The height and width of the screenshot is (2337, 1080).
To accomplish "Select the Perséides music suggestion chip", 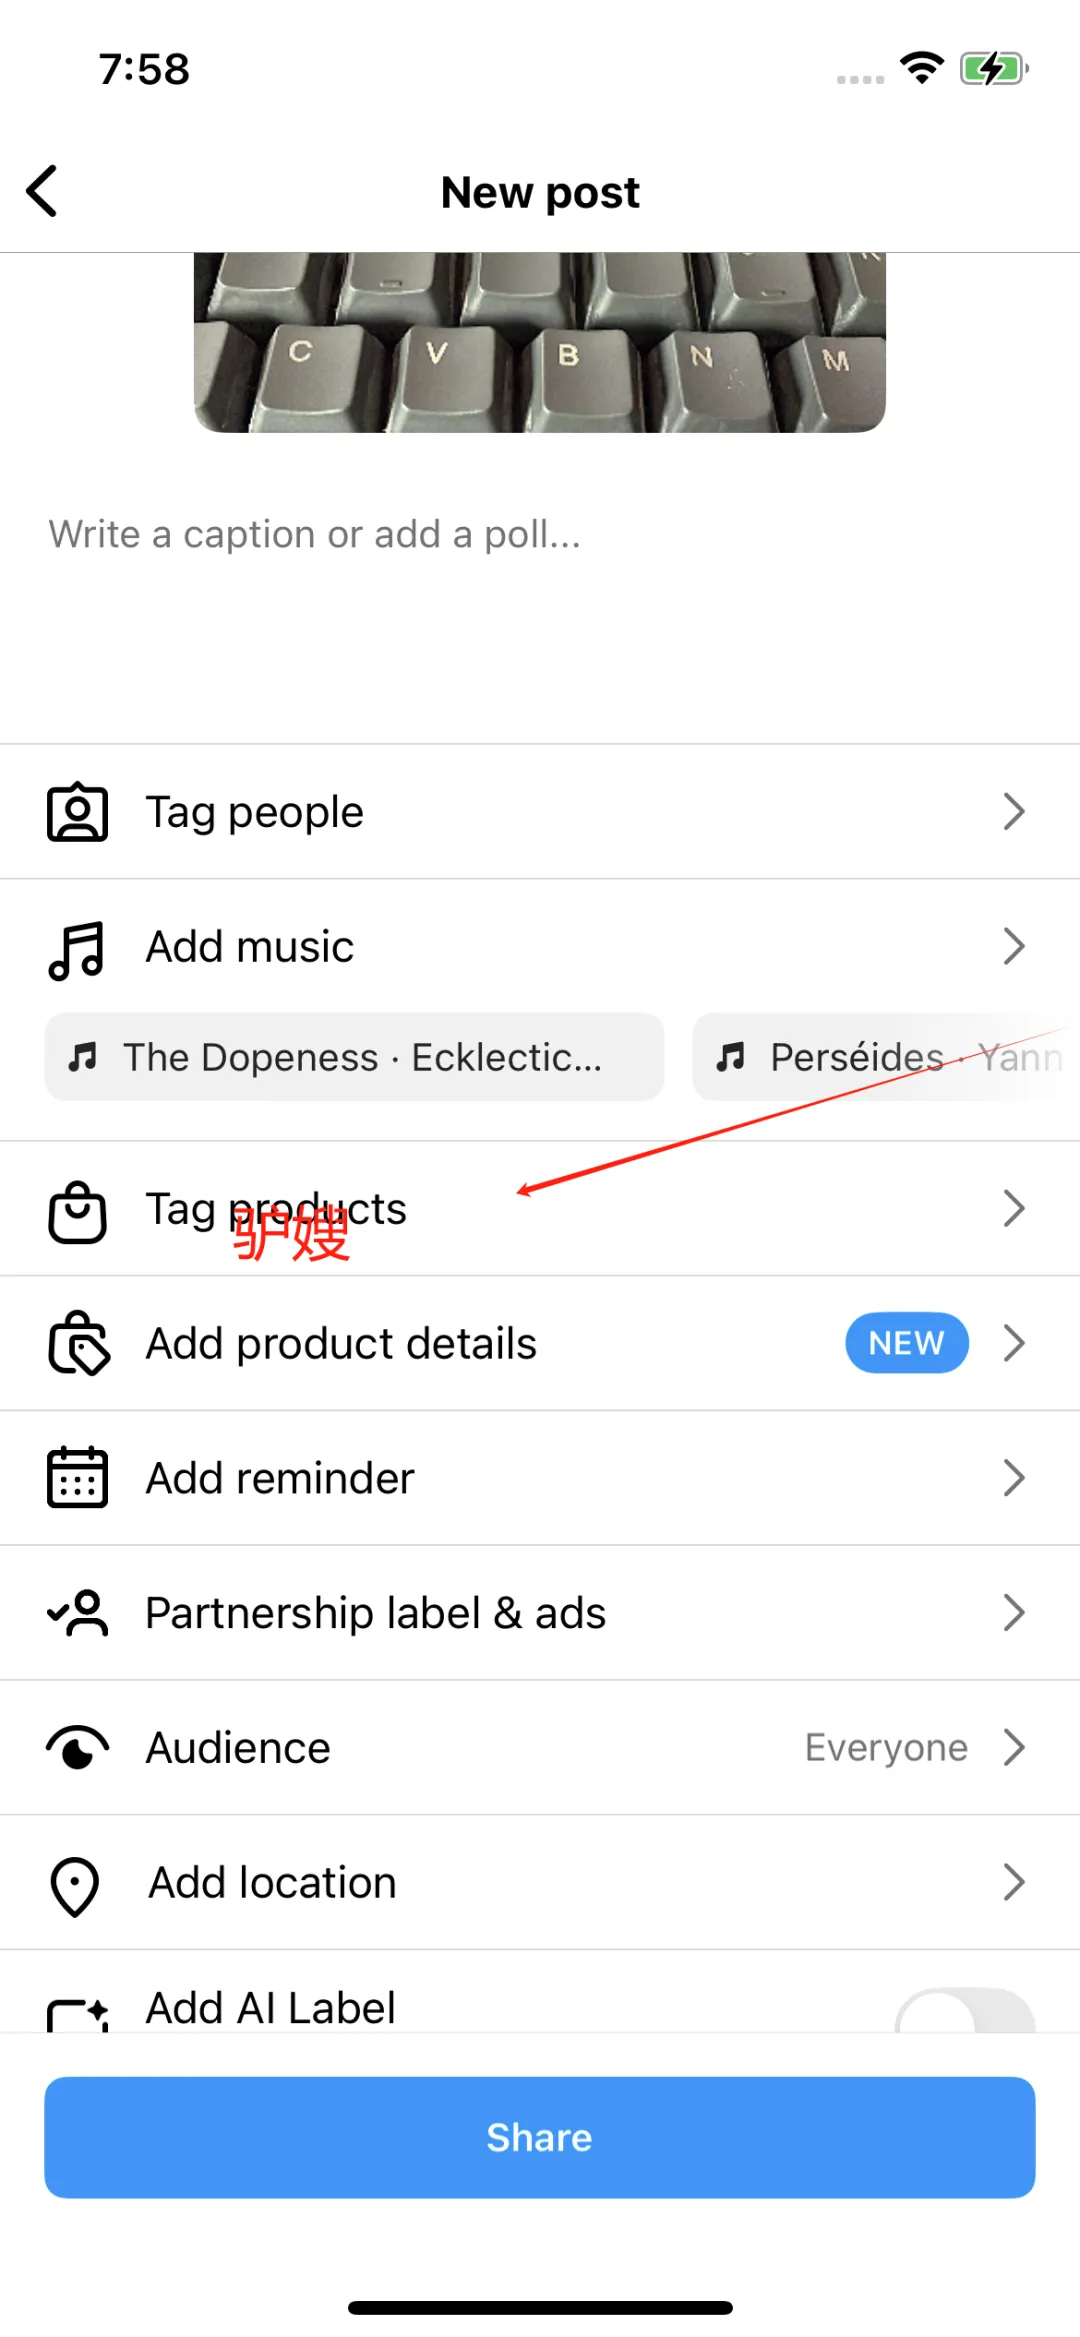I will (886, 1057).
